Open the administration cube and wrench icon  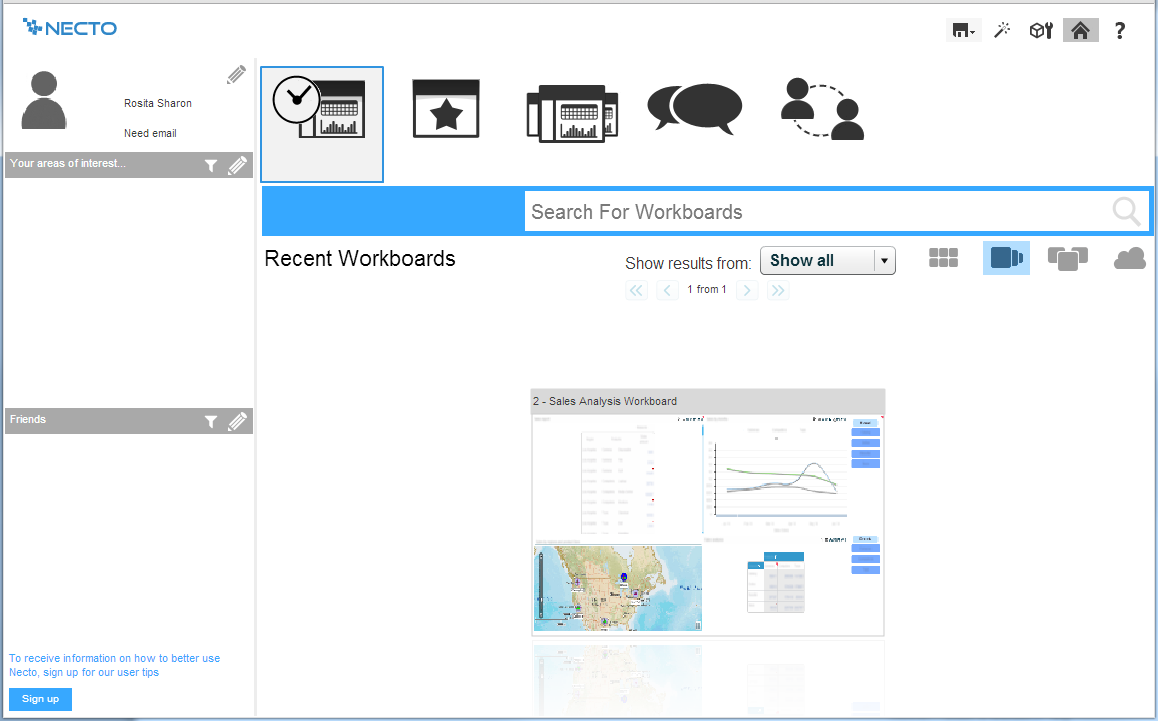pyautogui.click(x=1041, y=31)
